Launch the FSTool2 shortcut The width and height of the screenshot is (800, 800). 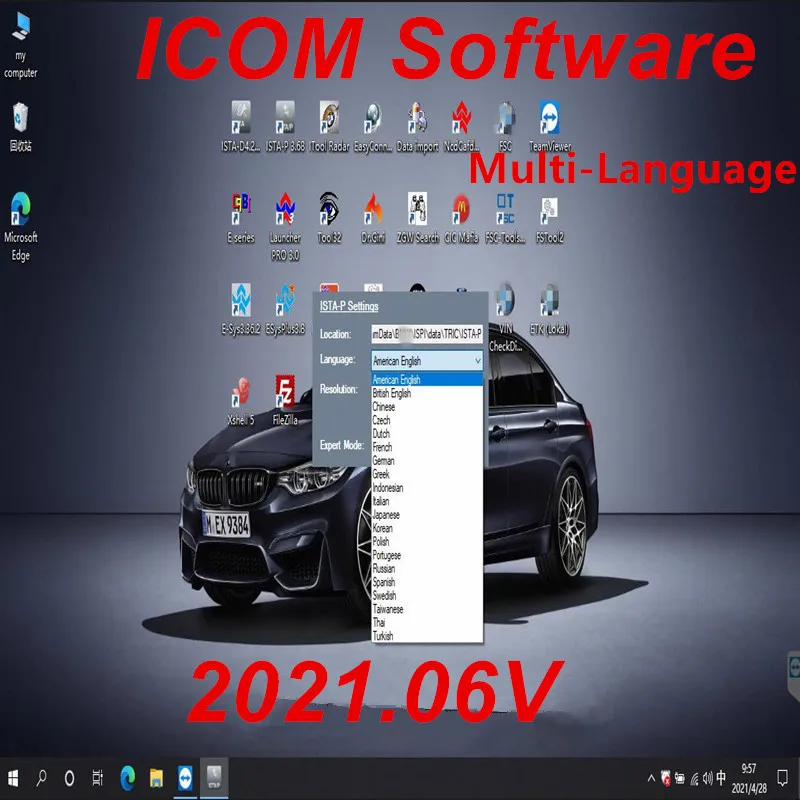coord(549,218)
